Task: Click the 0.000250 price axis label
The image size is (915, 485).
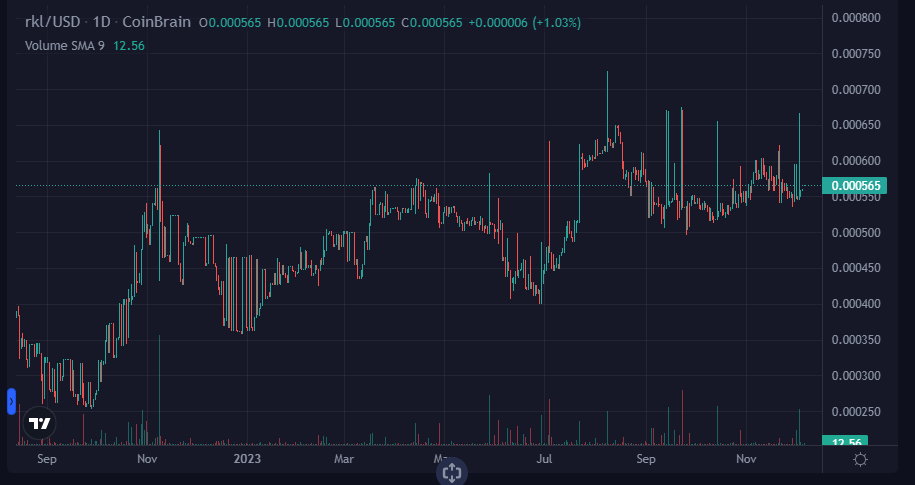Action: [855, 411]
